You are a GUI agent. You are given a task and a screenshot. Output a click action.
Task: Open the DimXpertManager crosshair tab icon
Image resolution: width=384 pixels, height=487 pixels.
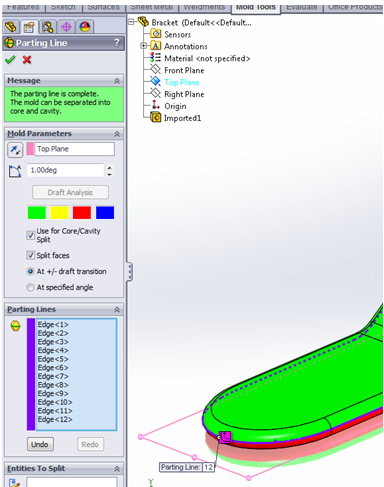66,27
